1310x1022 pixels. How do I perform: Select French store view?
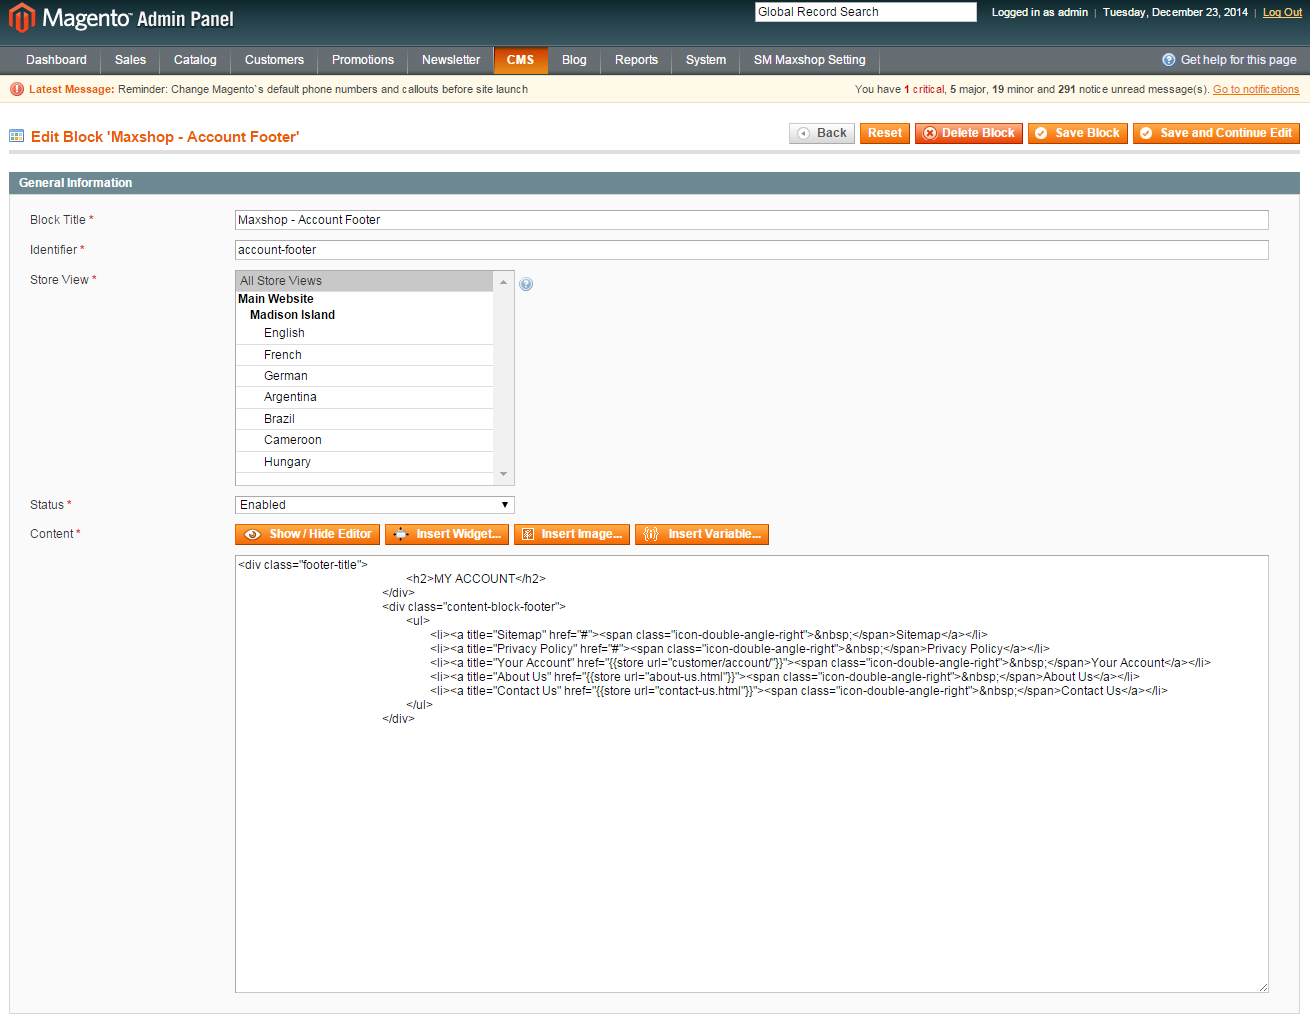[364, 355]
